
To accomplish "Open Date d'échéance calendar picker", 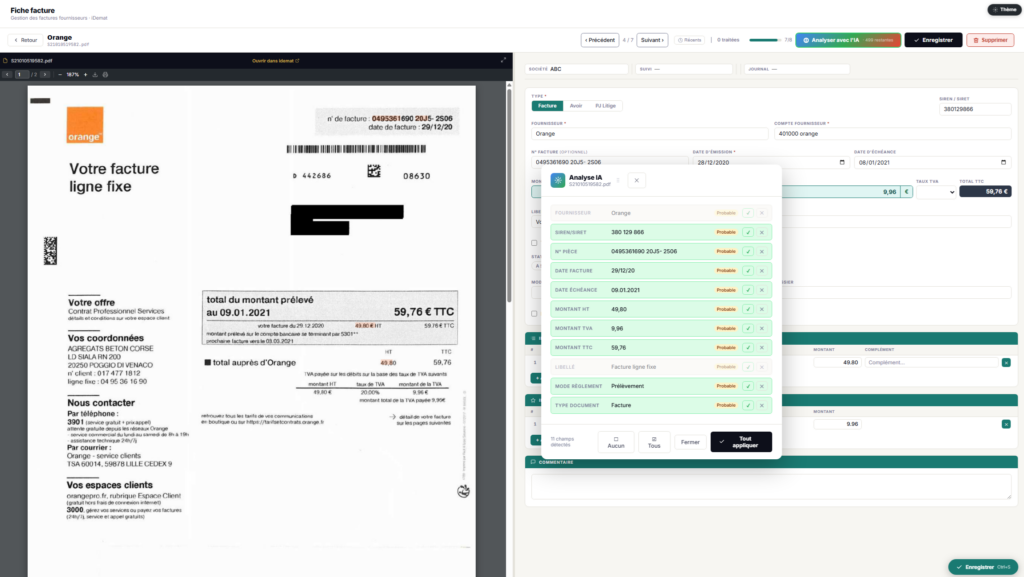I will (1003, 163).
